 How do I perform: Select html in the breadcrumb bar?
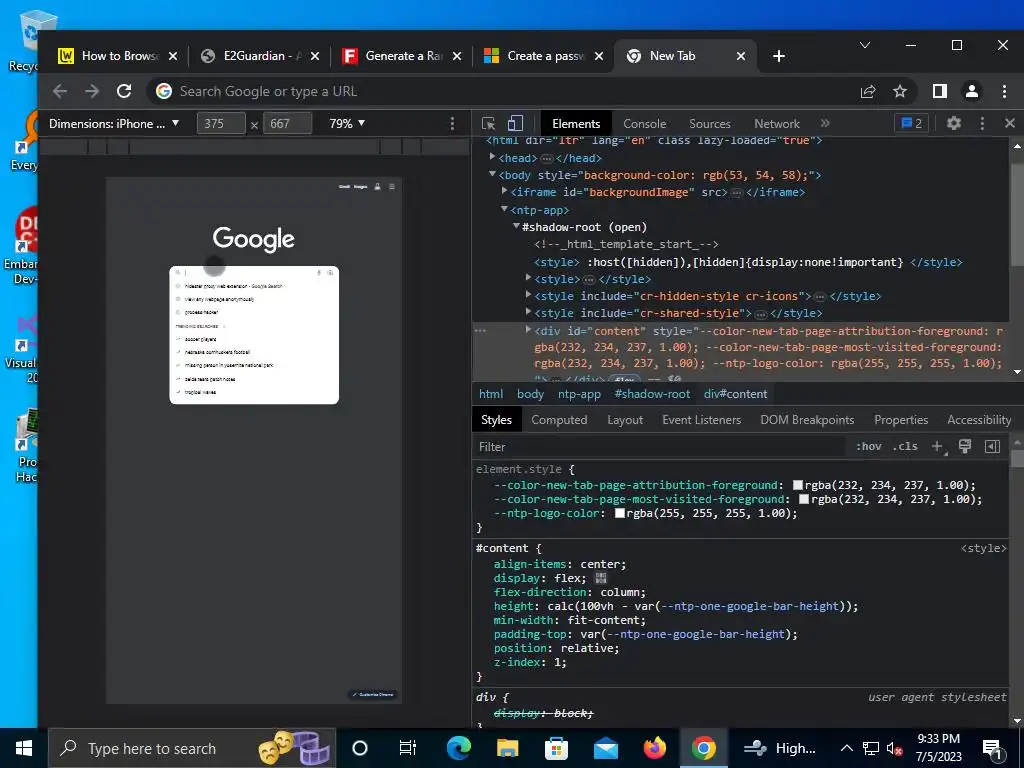tap(491, 394)
